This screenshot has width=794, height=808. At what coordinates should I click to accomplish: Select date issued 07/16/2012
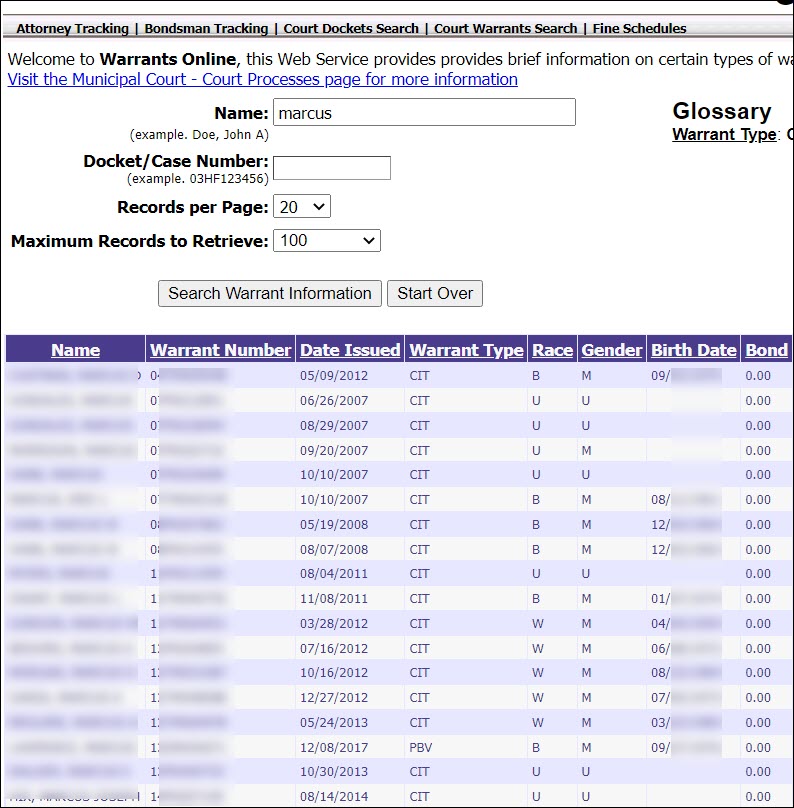(x=334, y=648)
